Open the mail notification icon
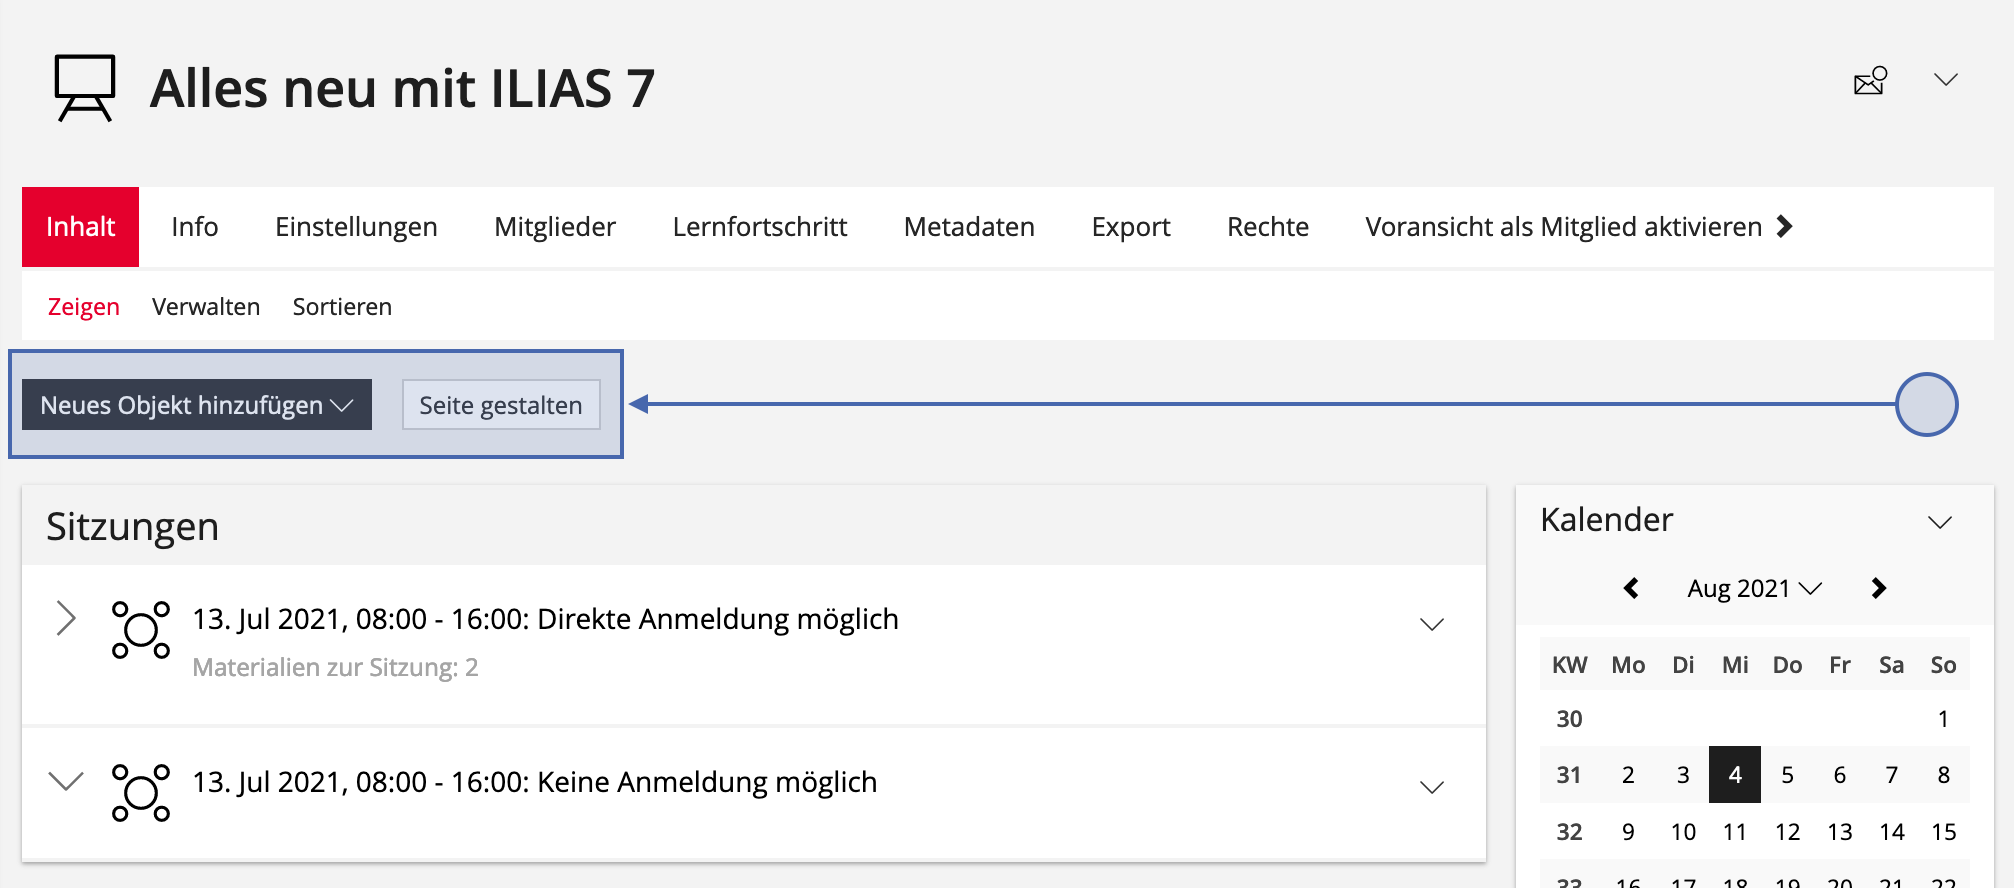 click(x=1869, y=81)
